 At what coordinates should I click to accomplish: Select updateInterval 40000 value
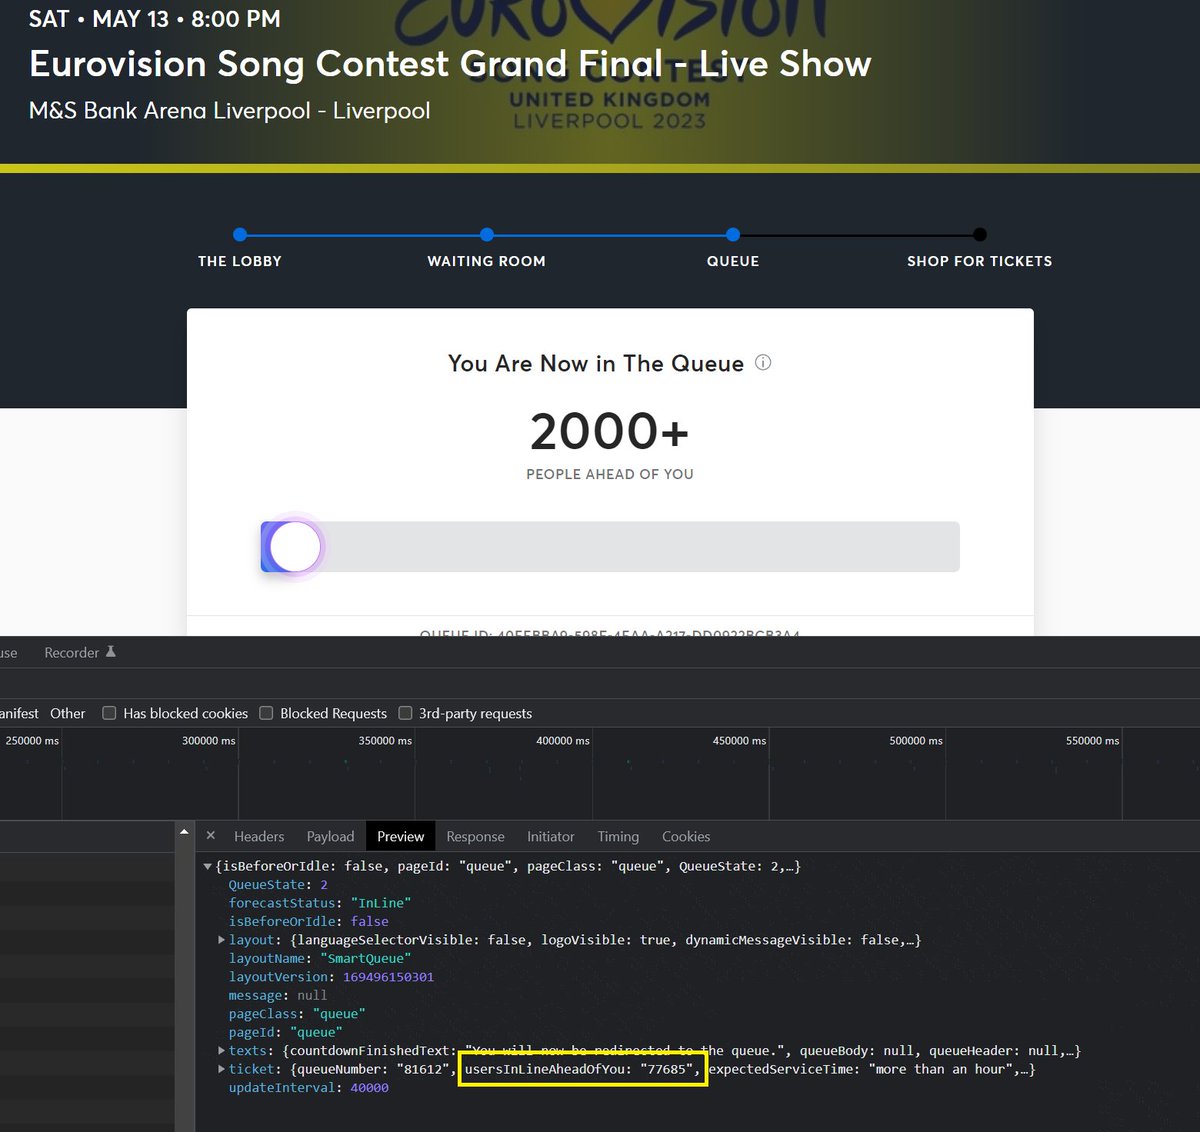(x=369, y=1088)
